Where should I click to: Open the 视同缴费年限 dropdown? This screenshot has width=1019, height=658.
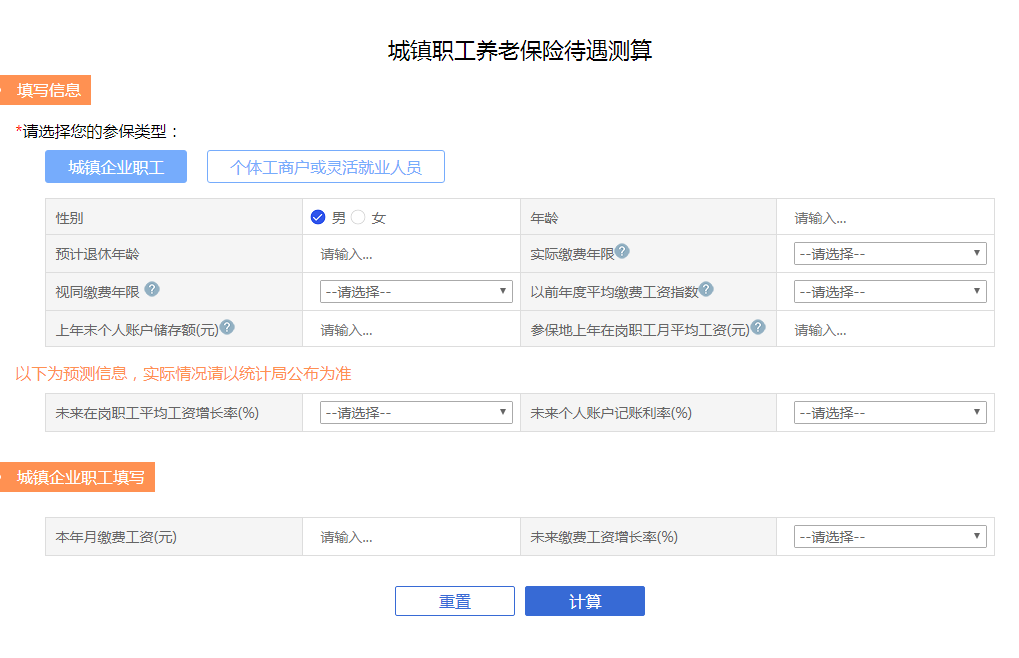(x=416, y=291)
